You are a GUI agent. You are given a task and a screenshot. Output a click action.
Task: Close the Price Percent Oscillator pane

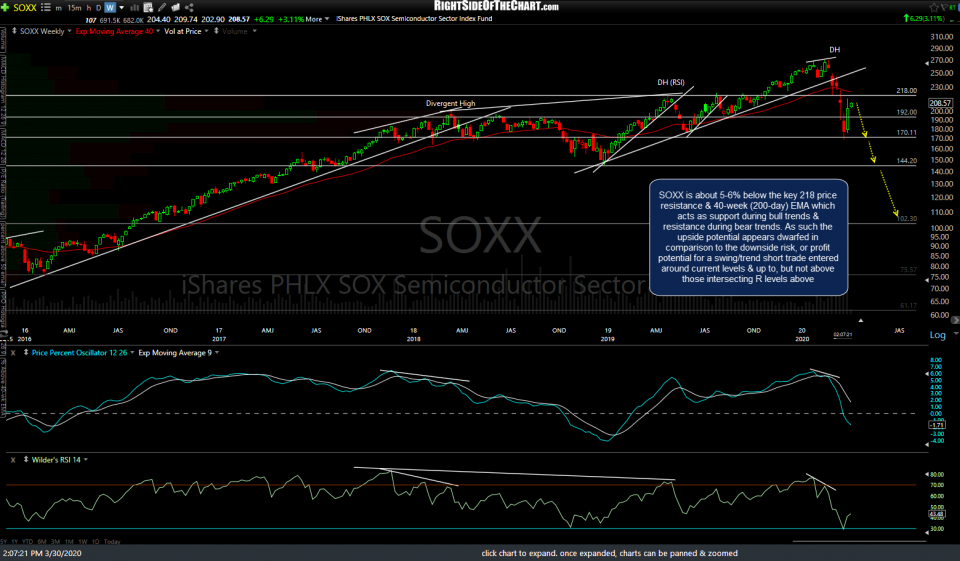coord(13,353)
